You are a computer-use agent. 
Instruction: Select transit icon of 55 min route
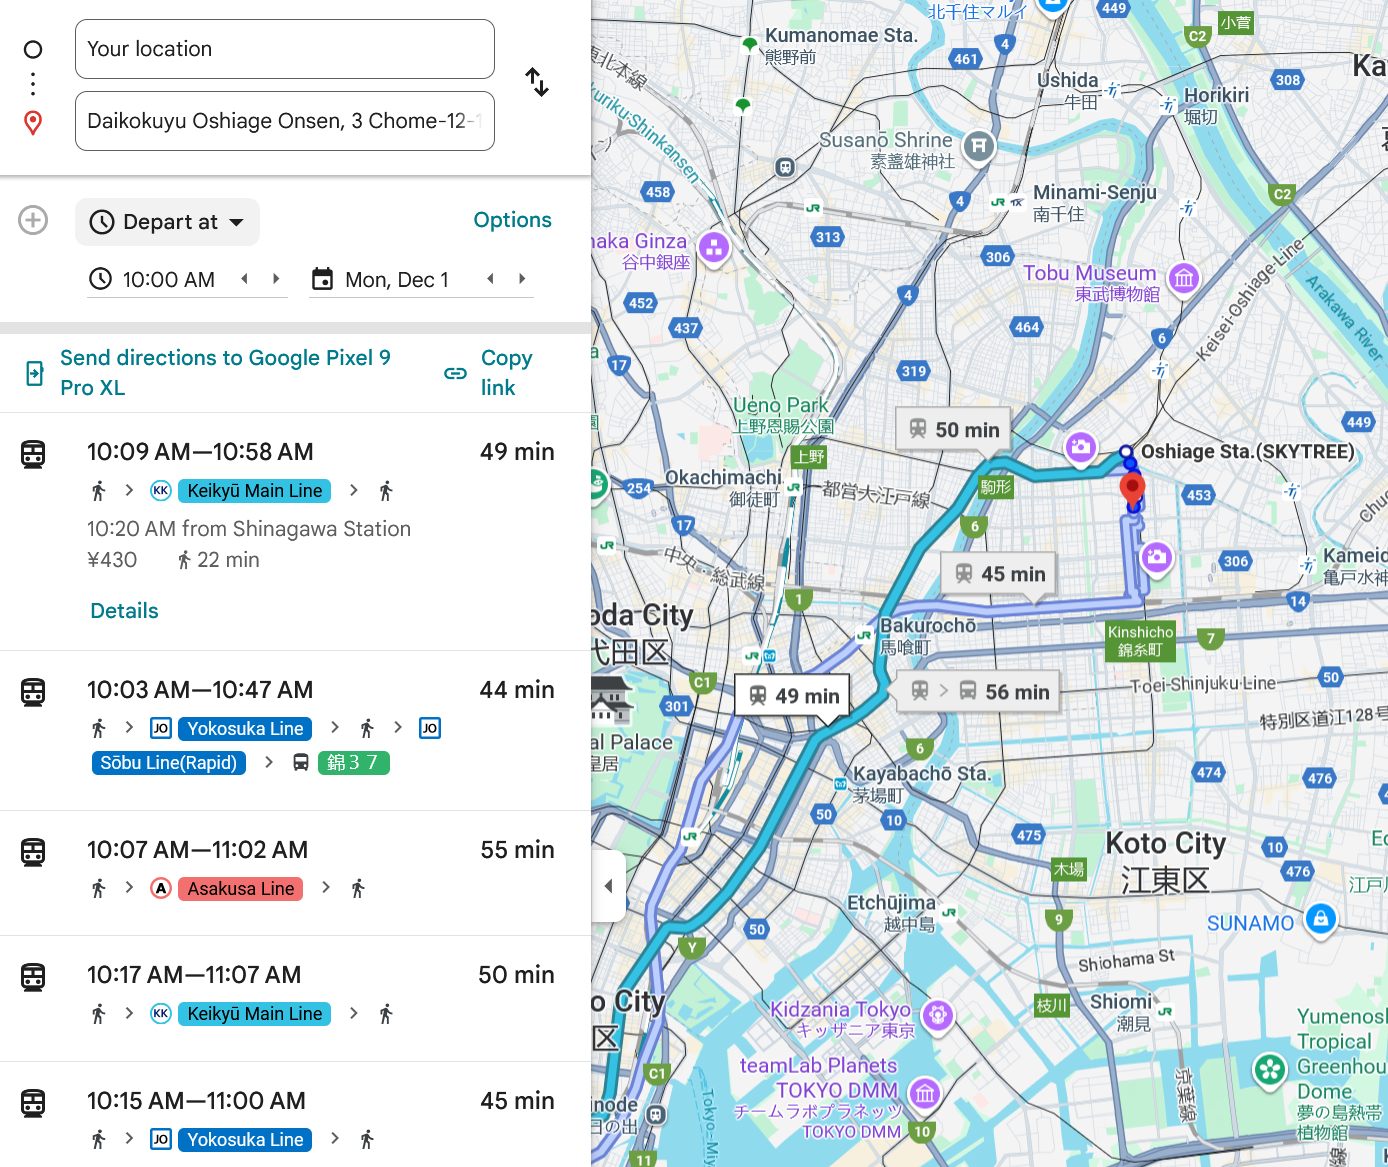pyautogui.click(x=33, y=852)
